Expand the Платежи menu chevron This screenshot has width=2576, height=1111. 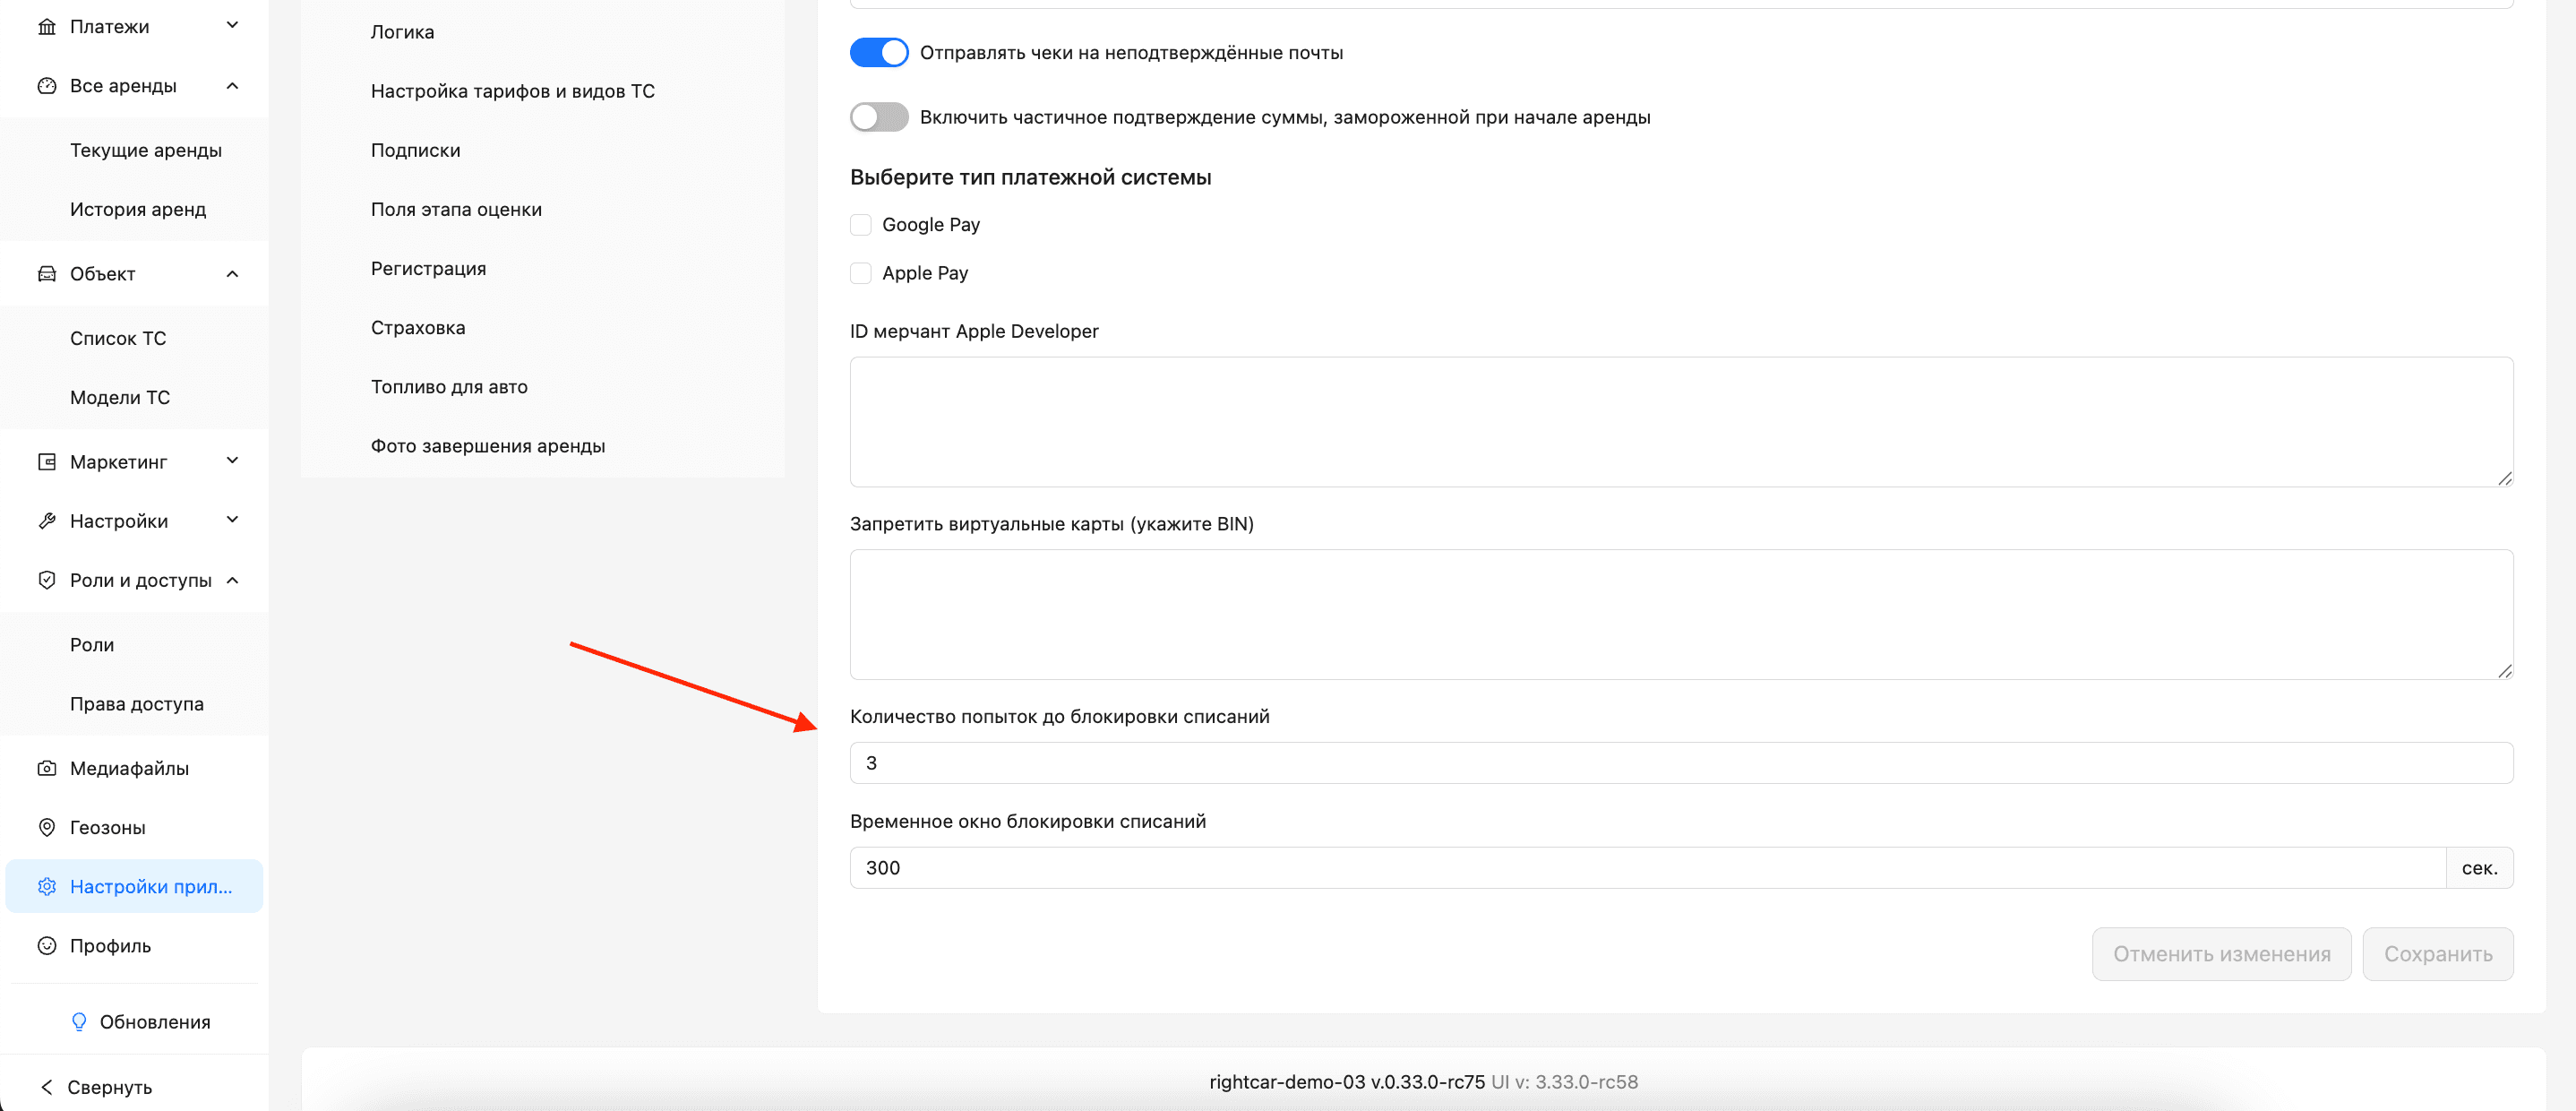click(232, 26)
